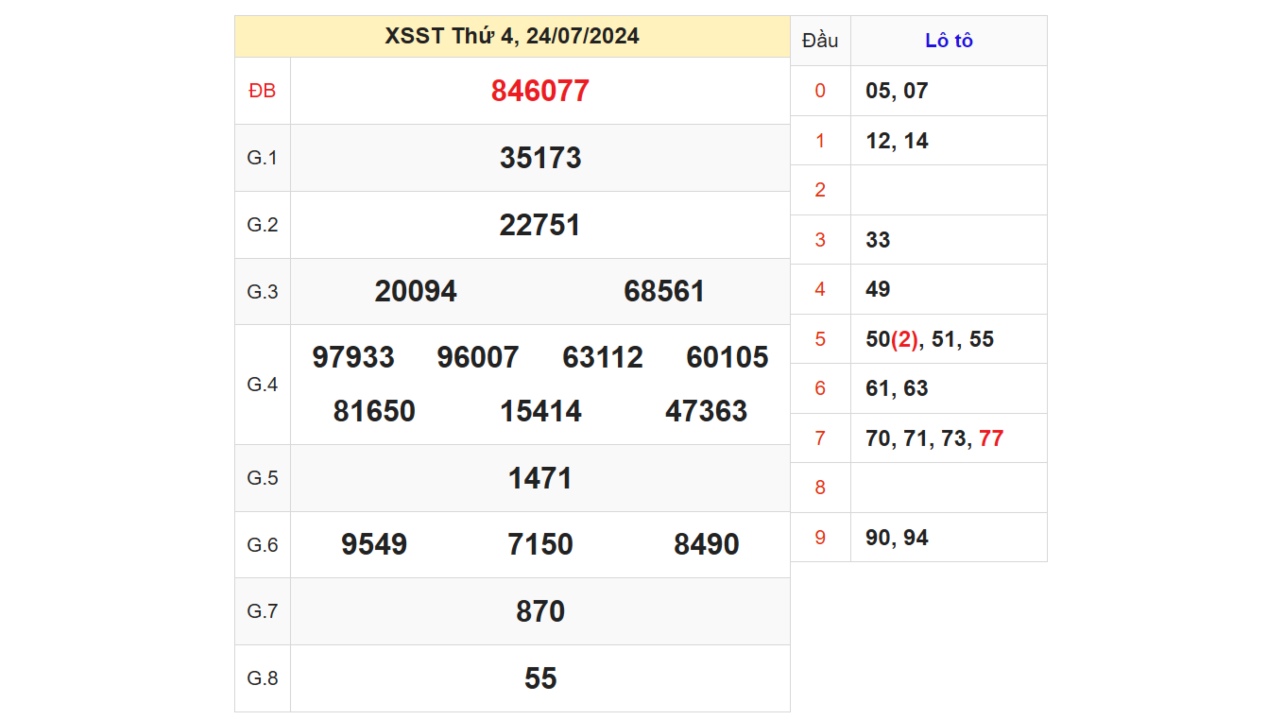Select G.1 prize number 35173

540,158
